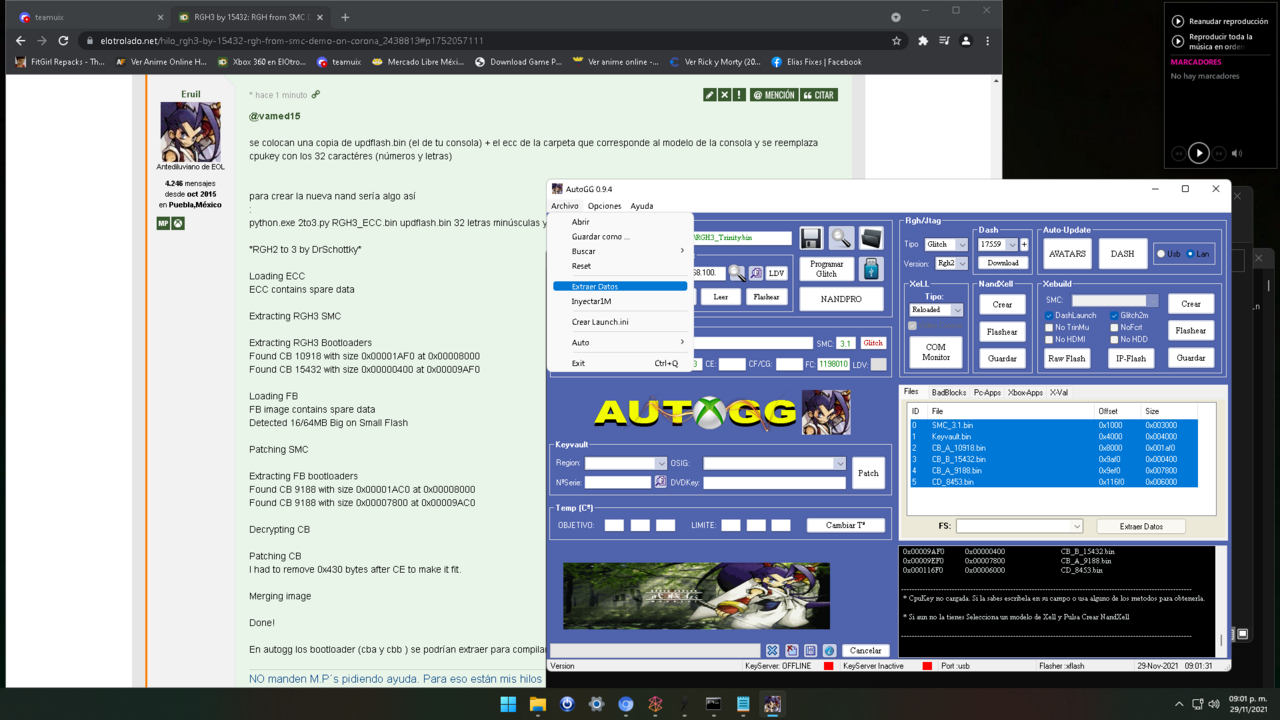Select CB_B_15432.bin row in files list

tap(1053, 459)
